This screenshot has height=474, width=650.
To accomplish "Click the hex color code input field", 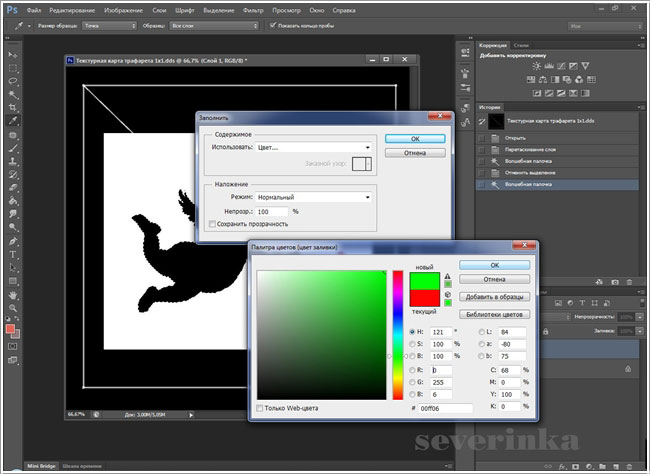I will [440, 409].
